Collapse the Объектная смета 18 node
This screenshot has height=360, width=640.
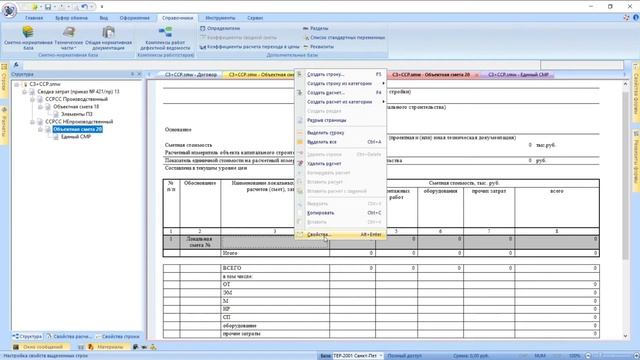tap(40, 107)
